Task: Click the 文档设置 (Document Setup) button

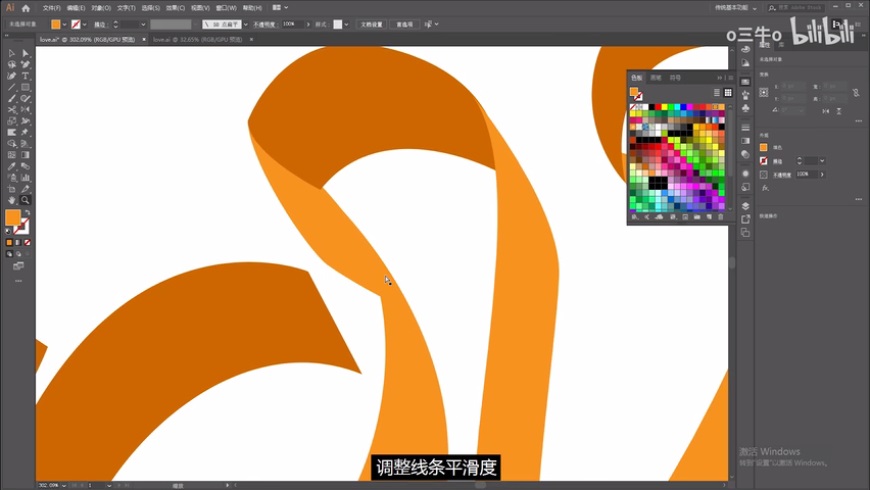Action: point(372,24)
